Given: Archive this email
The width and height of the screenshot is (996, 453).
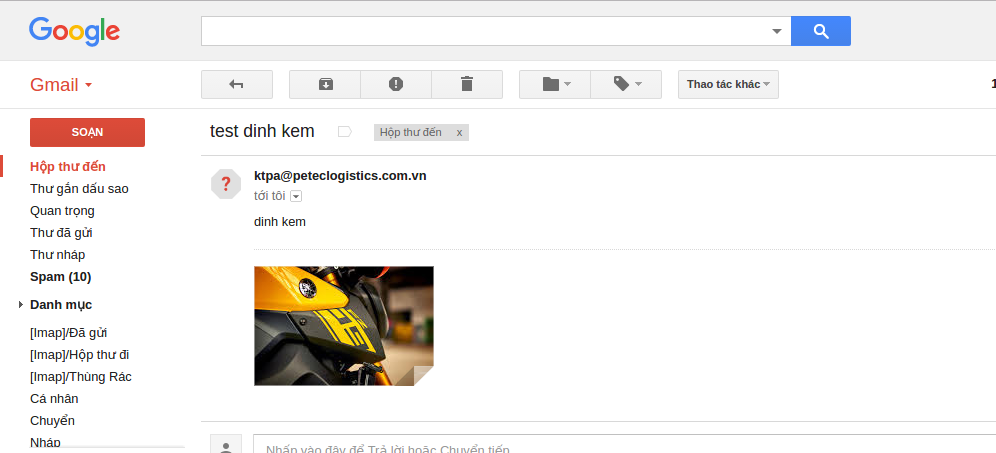Looking at the screenshot, I should (325, 85).
